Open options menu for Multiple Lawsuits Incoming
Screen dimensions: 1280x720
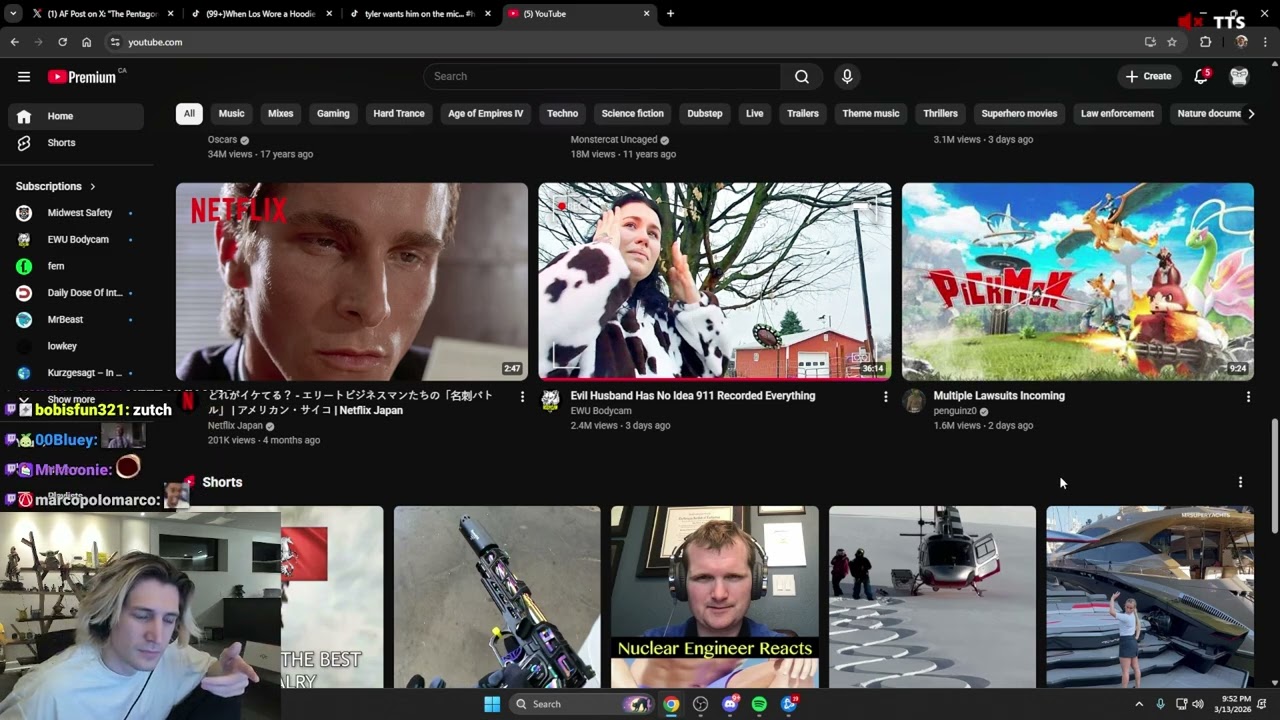1248,397
